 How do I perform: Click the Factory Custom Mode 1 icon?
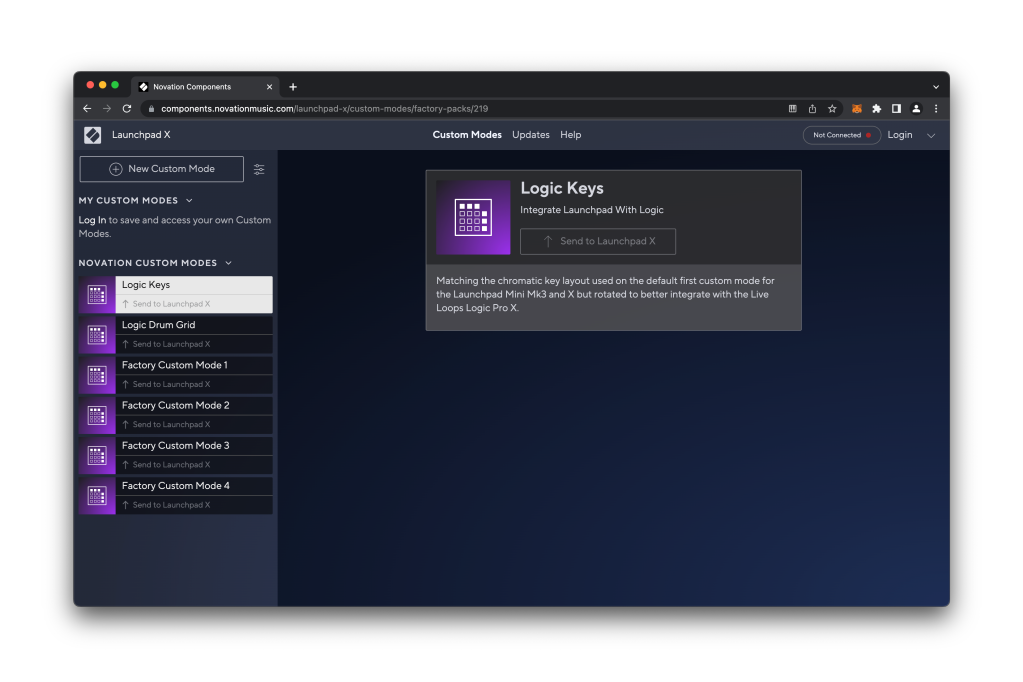tap(97, 375)
